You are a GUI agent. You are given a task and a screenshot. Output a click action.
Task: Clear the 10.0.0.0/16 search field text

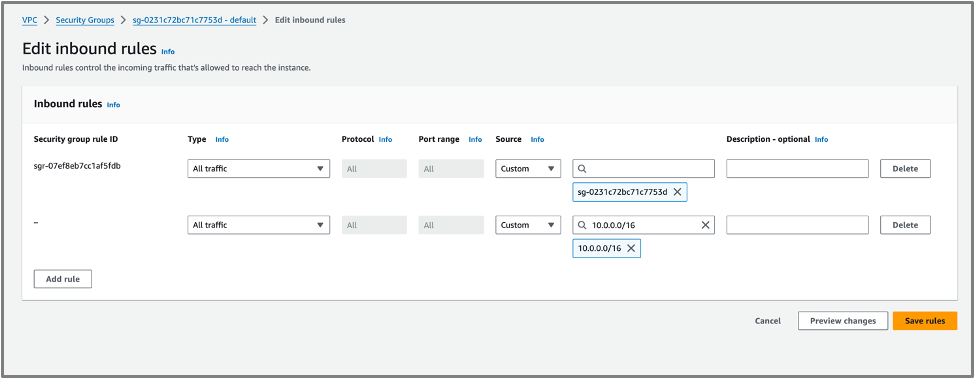(x=705, y=225)
